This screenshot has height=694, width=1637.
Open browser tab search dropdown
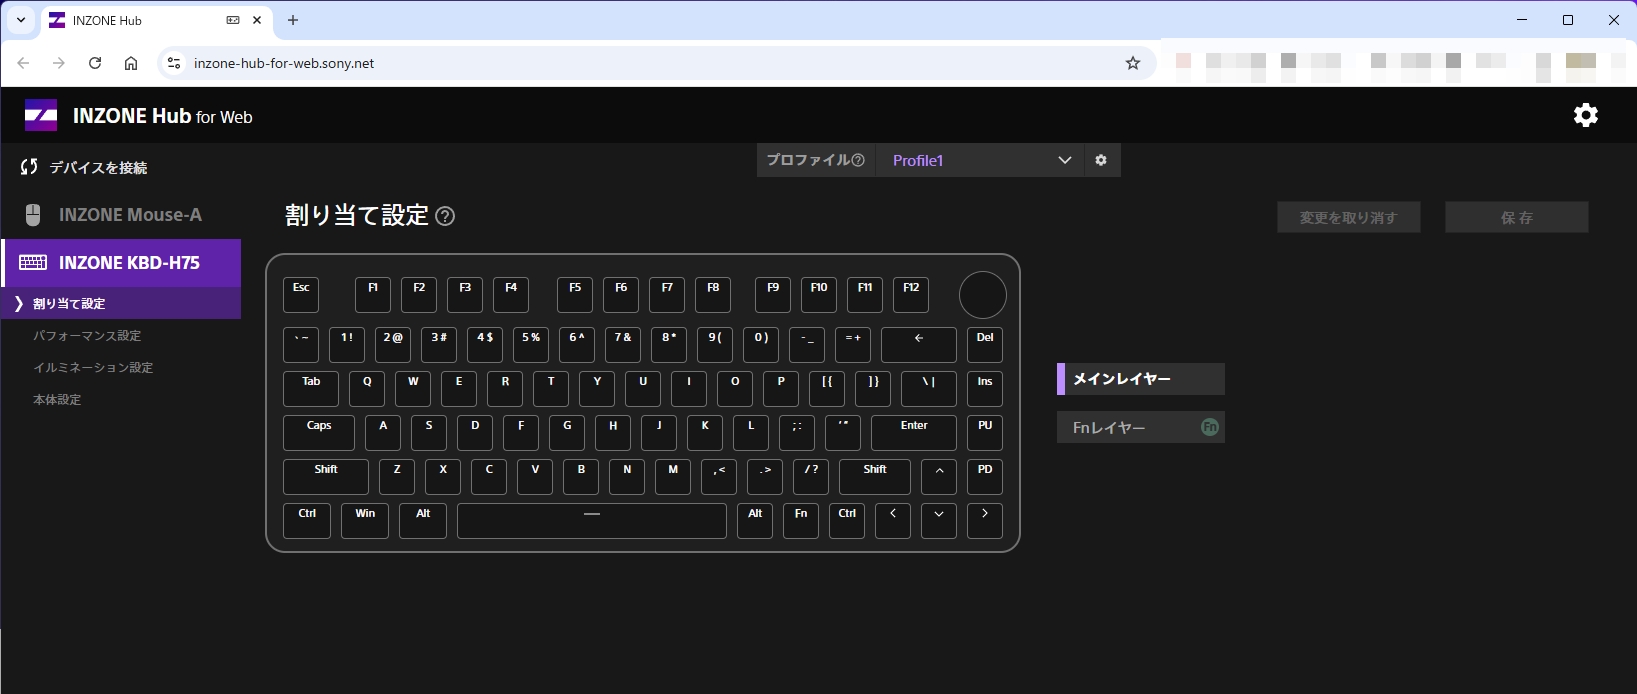pos(21,20)
